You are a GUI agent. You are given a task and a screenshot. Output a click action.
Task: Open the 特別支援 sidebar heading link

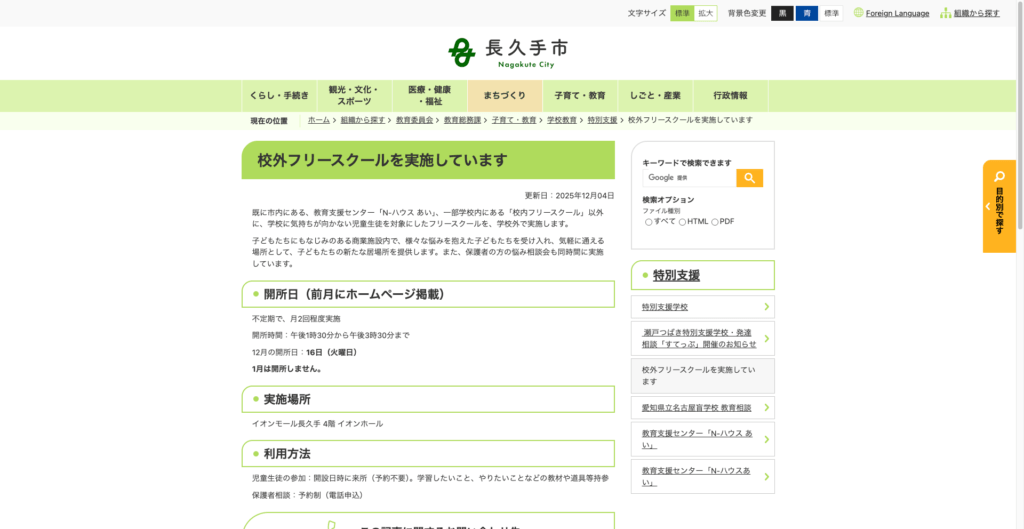coord(677,276)
